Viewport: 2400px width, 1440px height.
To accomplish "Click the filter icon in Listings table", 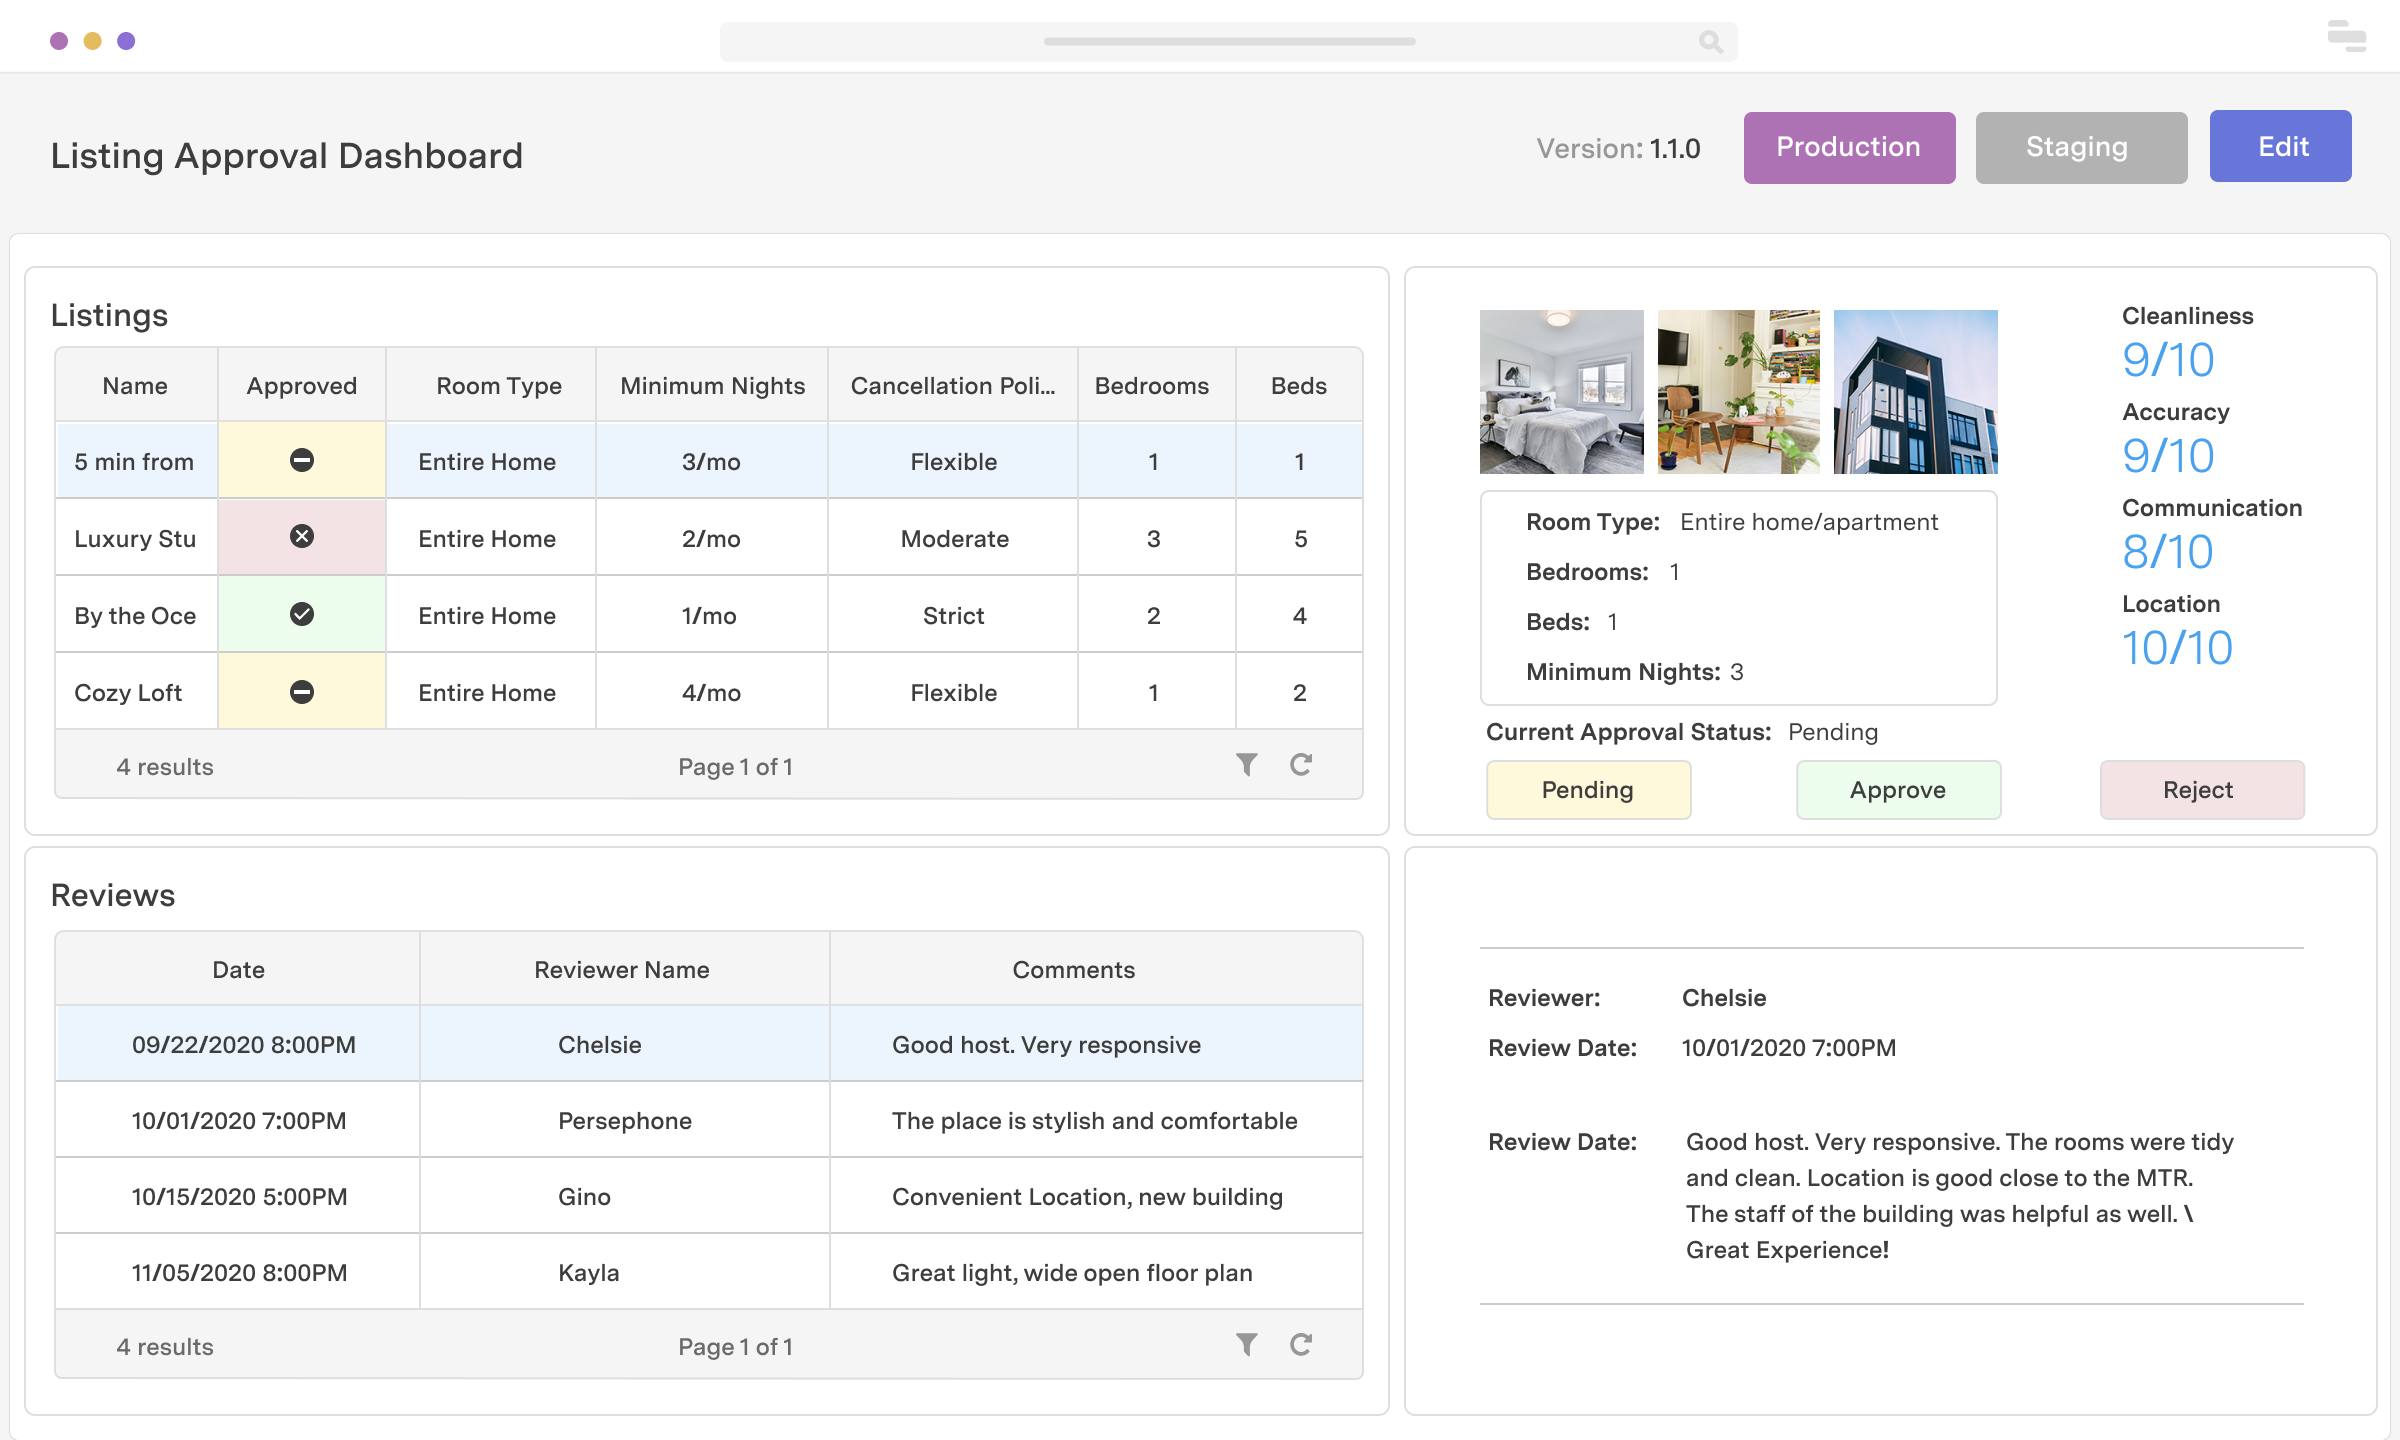I will 1246,766.
